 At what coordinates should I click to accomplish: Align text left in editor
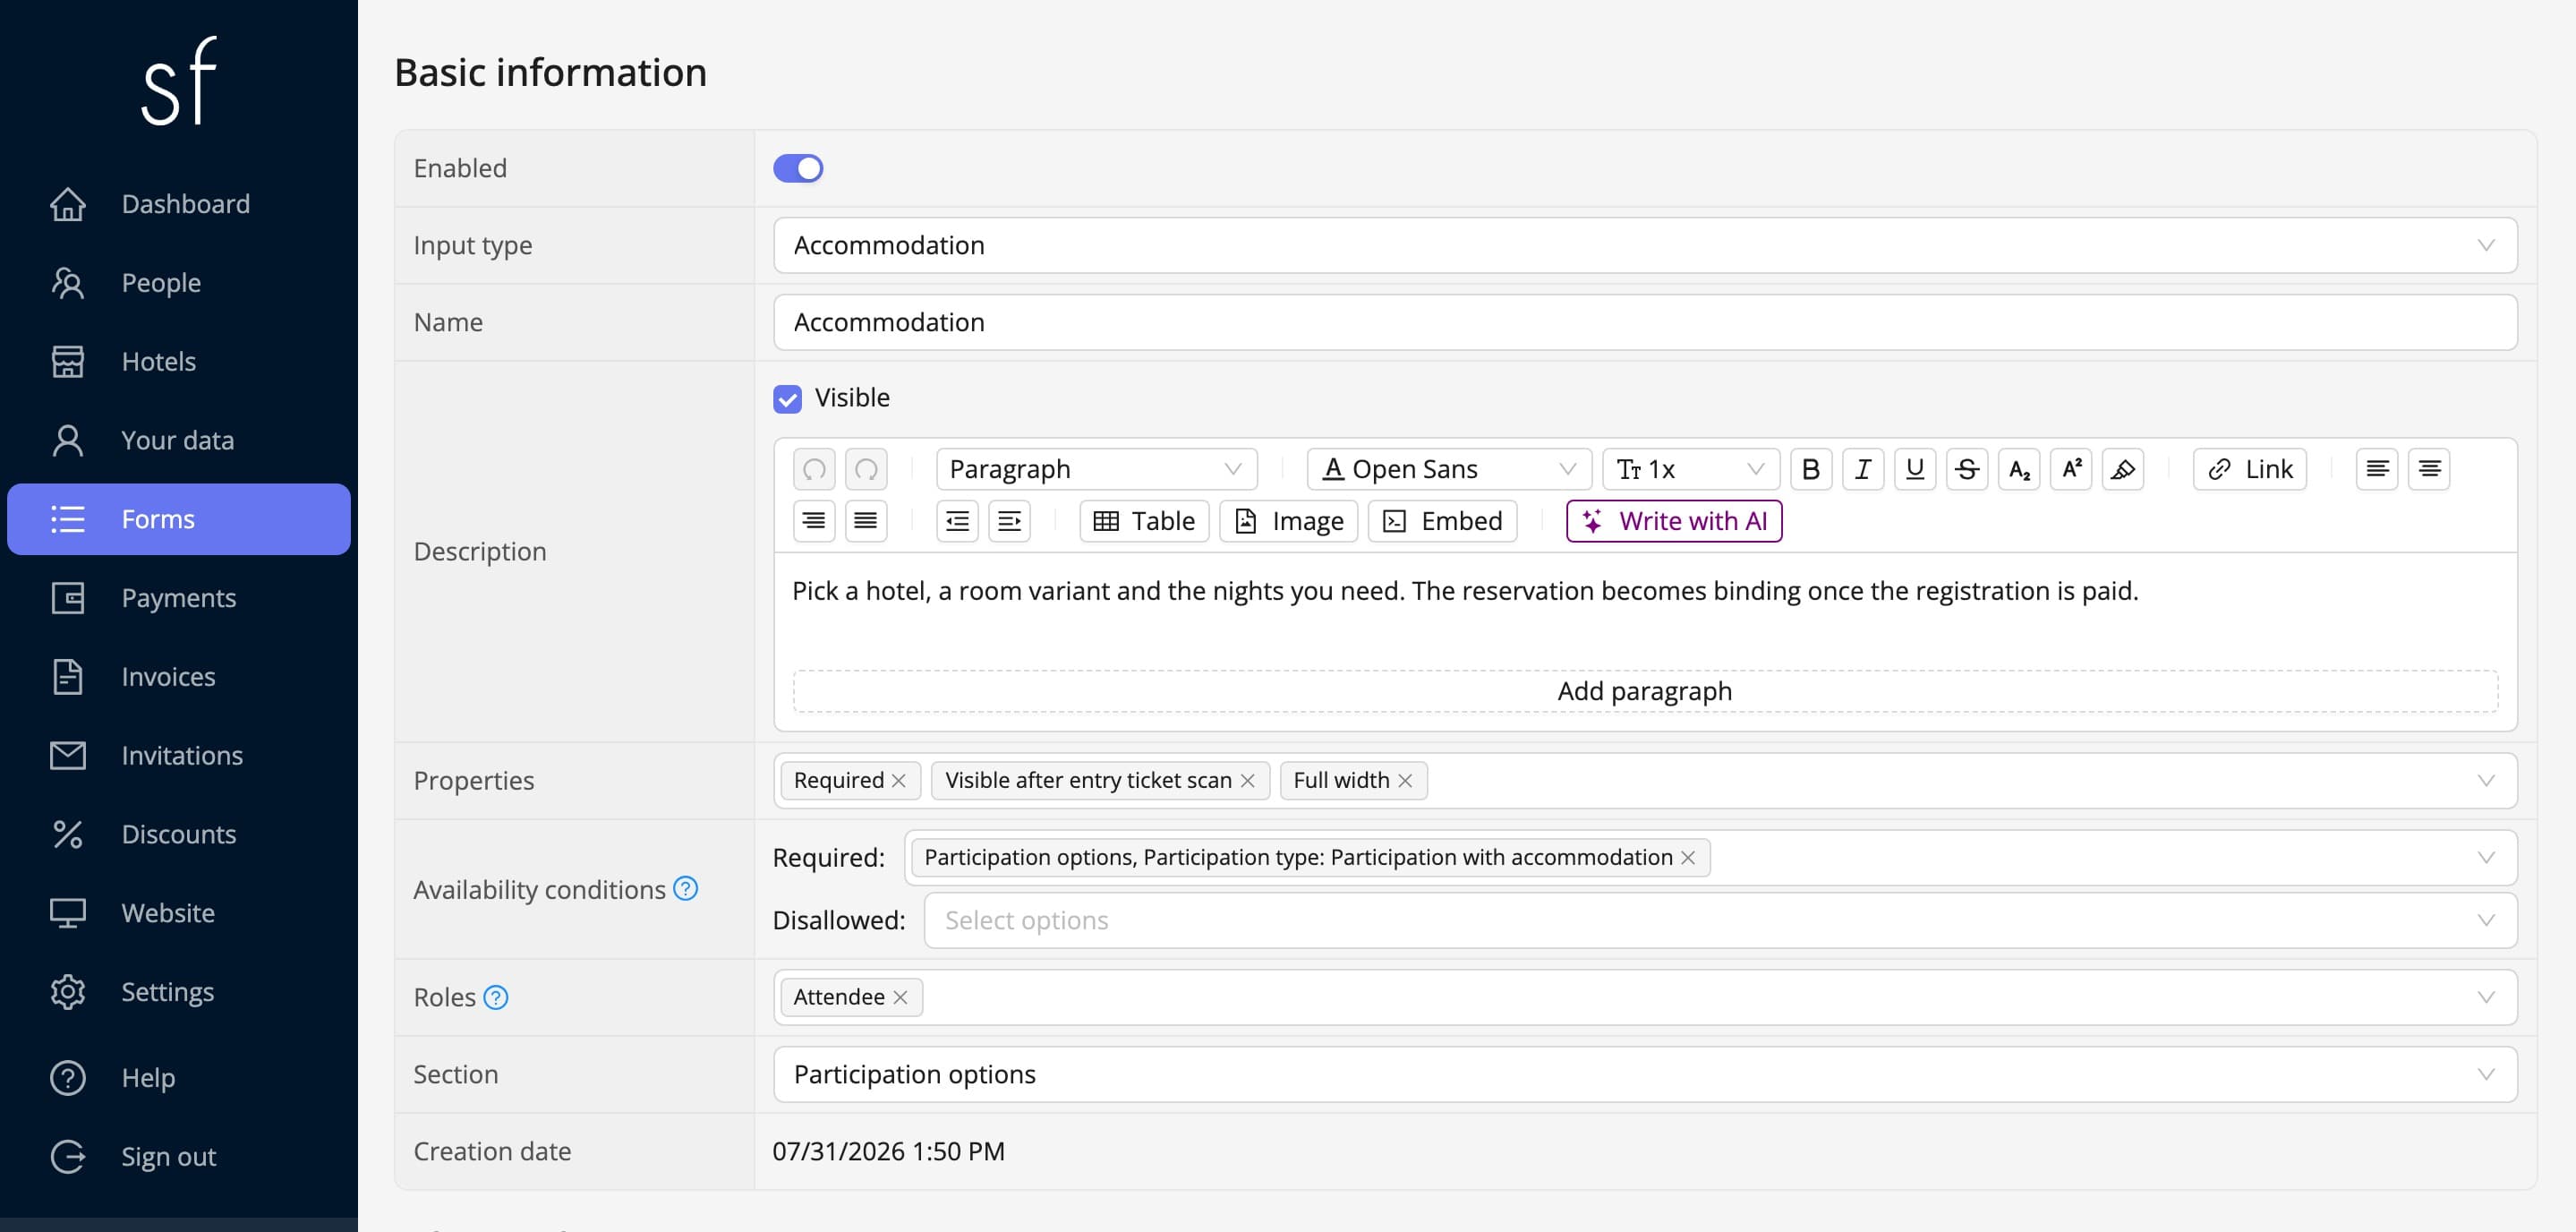pyautogui.click(x=2377, y=469)
